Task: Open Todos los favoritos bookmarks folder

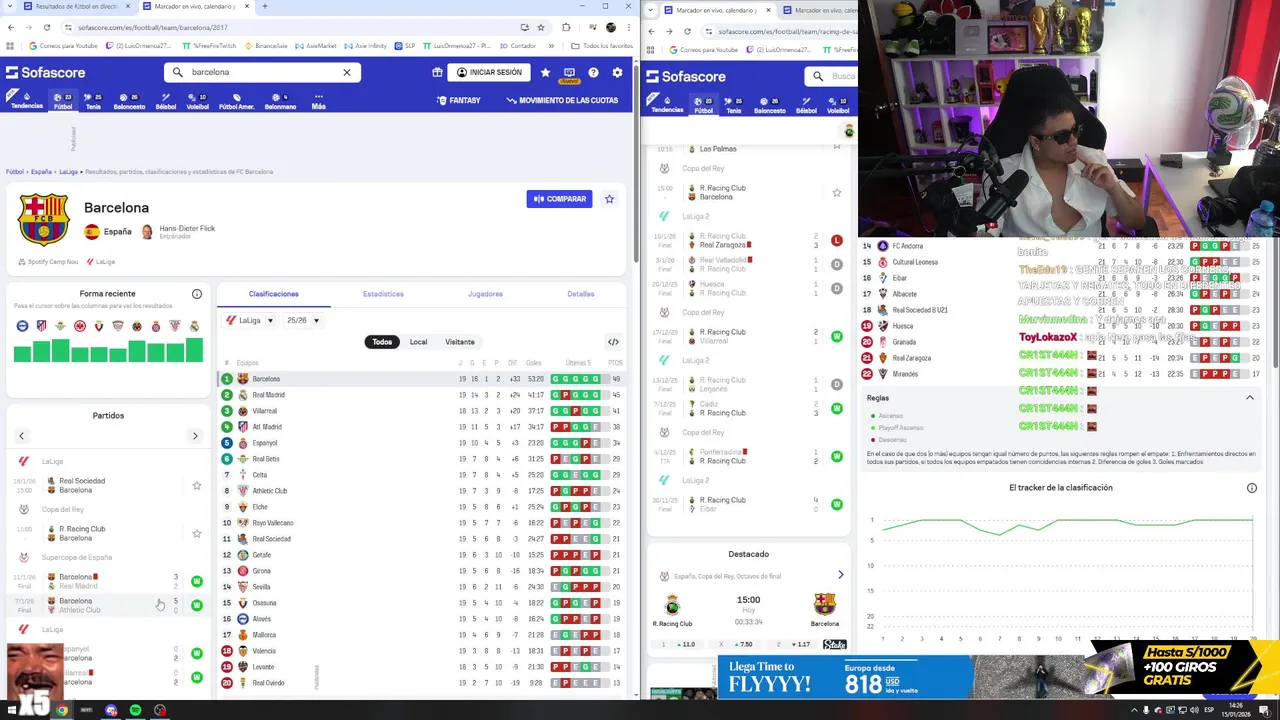Action: coord(602,46)
